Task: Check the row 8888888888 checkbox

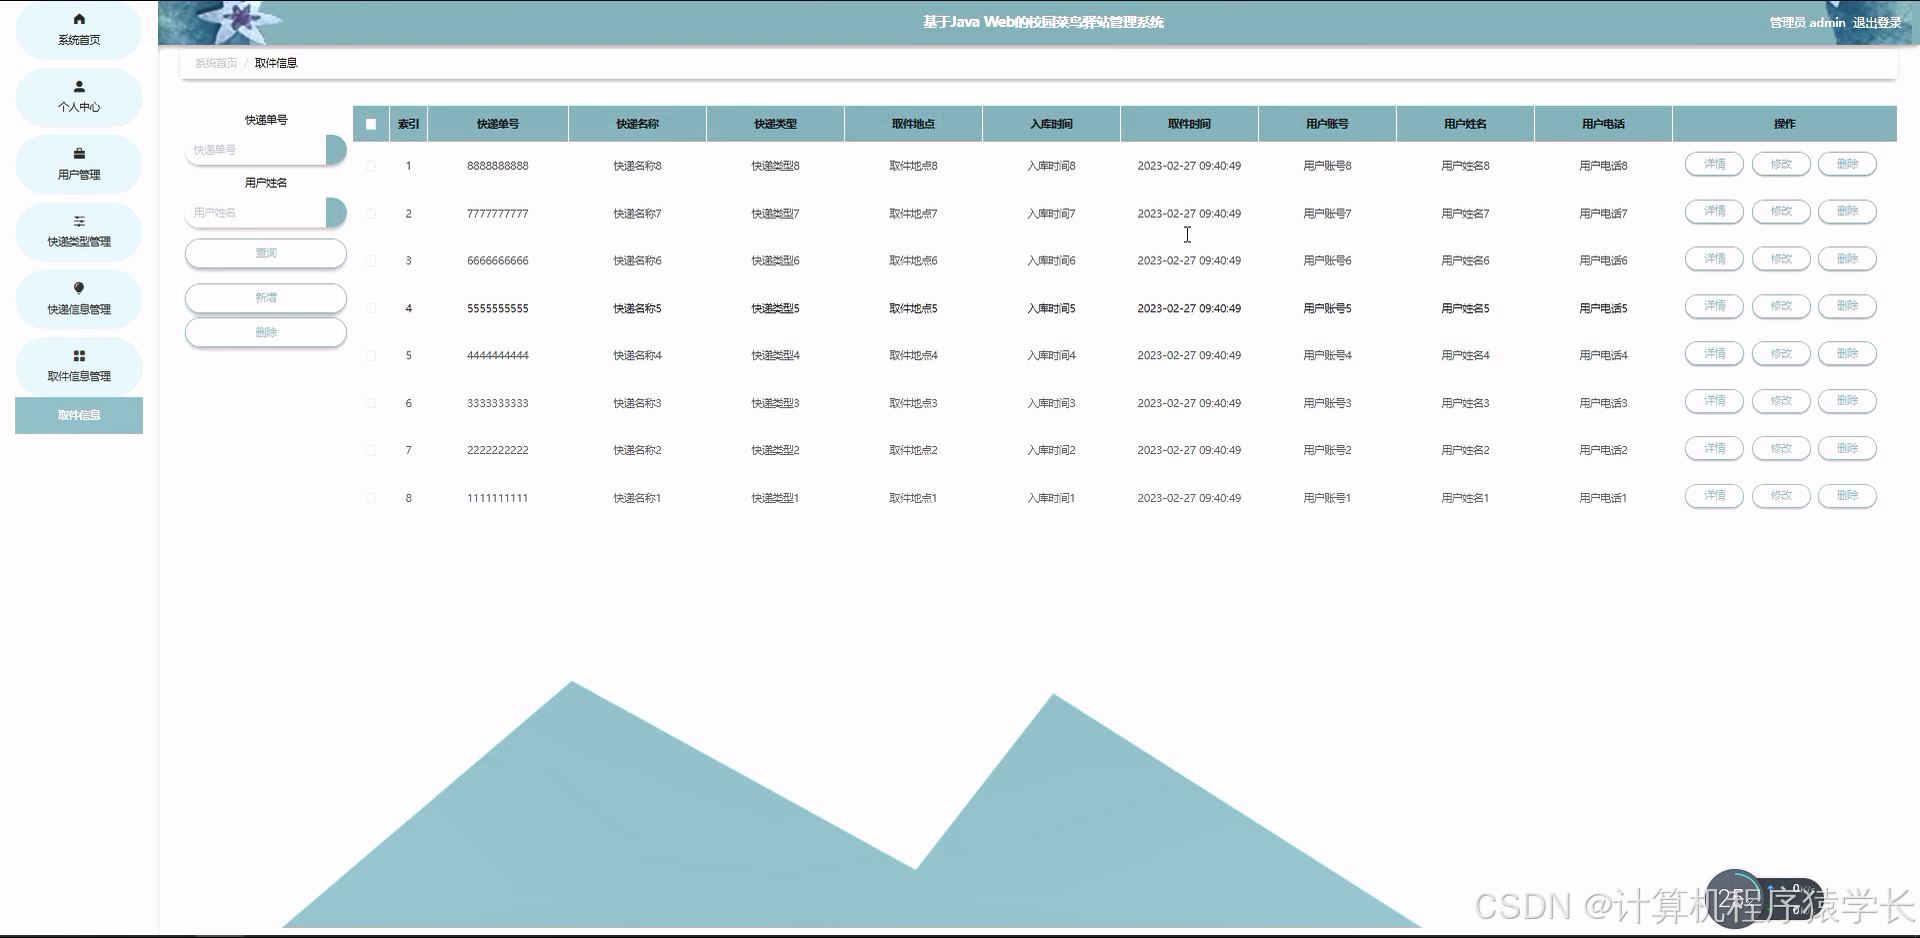Action: [x=371, y=166]
